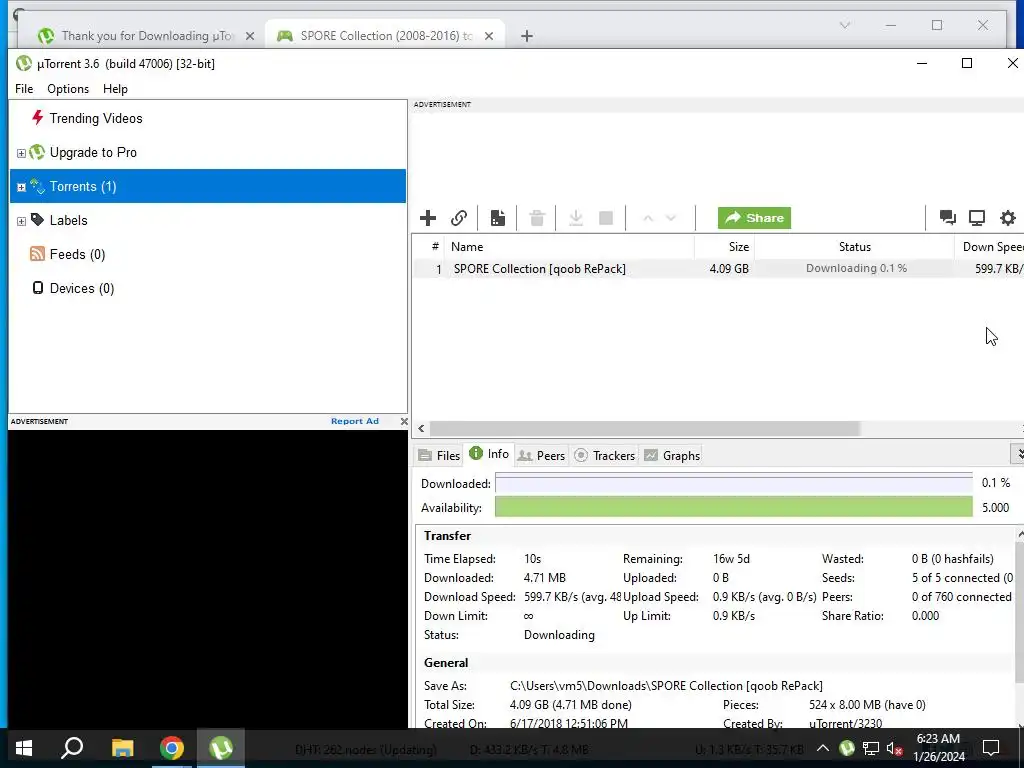Image resolution: width=1024 pixels, height=768 pixels.
Task: Open the Help menu
Action: click(x=116, y=89)
